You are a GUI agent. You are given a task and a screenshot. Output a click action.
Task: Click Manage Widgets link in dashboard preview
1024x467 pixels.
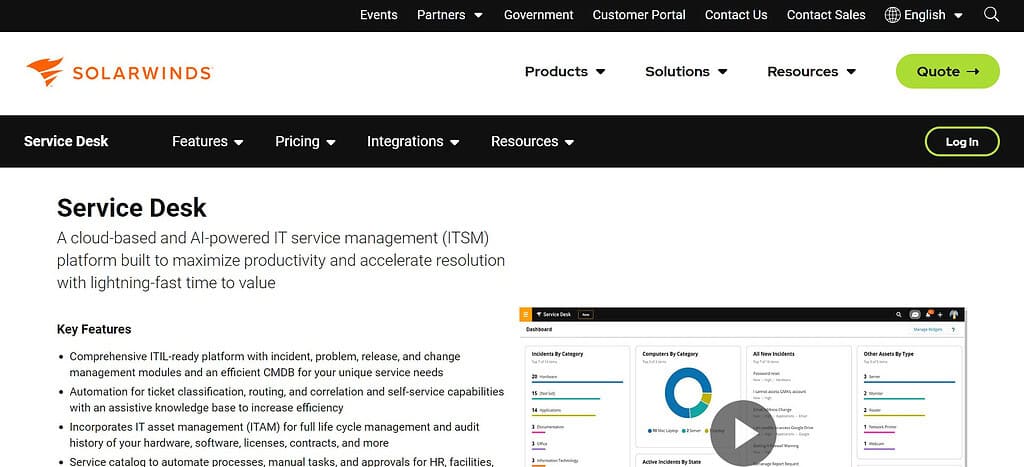click(928, 330)
